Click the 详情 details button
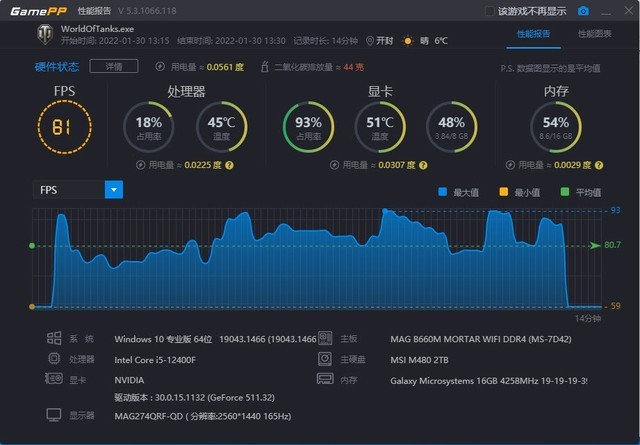Screen dimensions: 640x445 pyautogui.click(x=114, y=66)
